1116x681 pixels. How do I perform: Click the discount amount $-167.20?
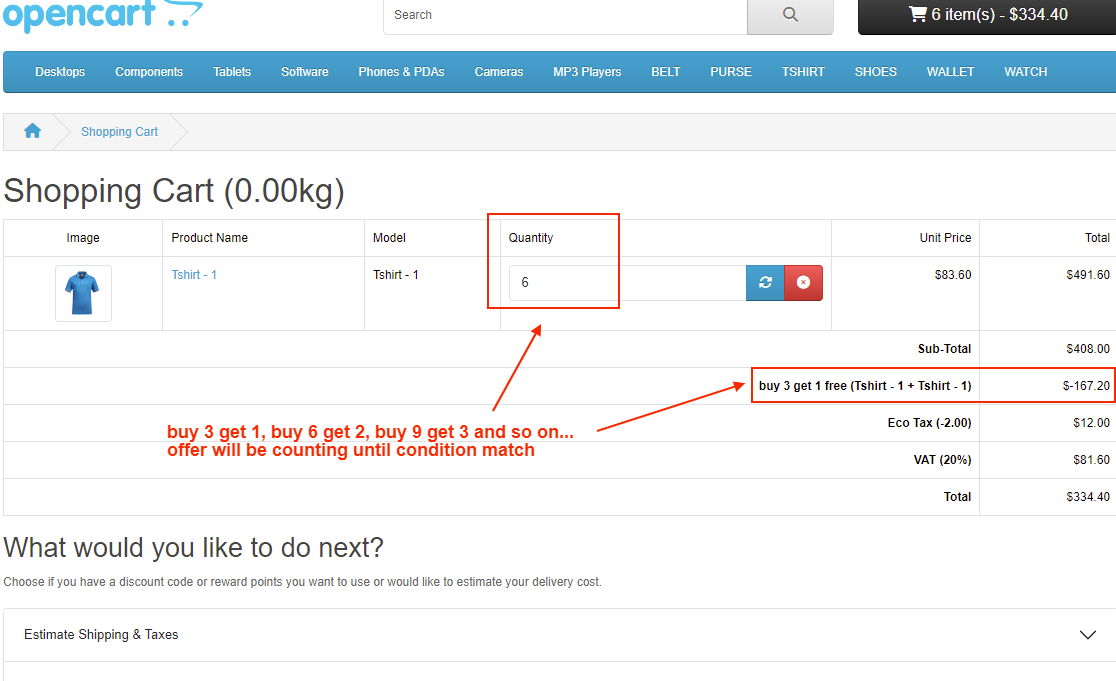tap(1086, 386)
